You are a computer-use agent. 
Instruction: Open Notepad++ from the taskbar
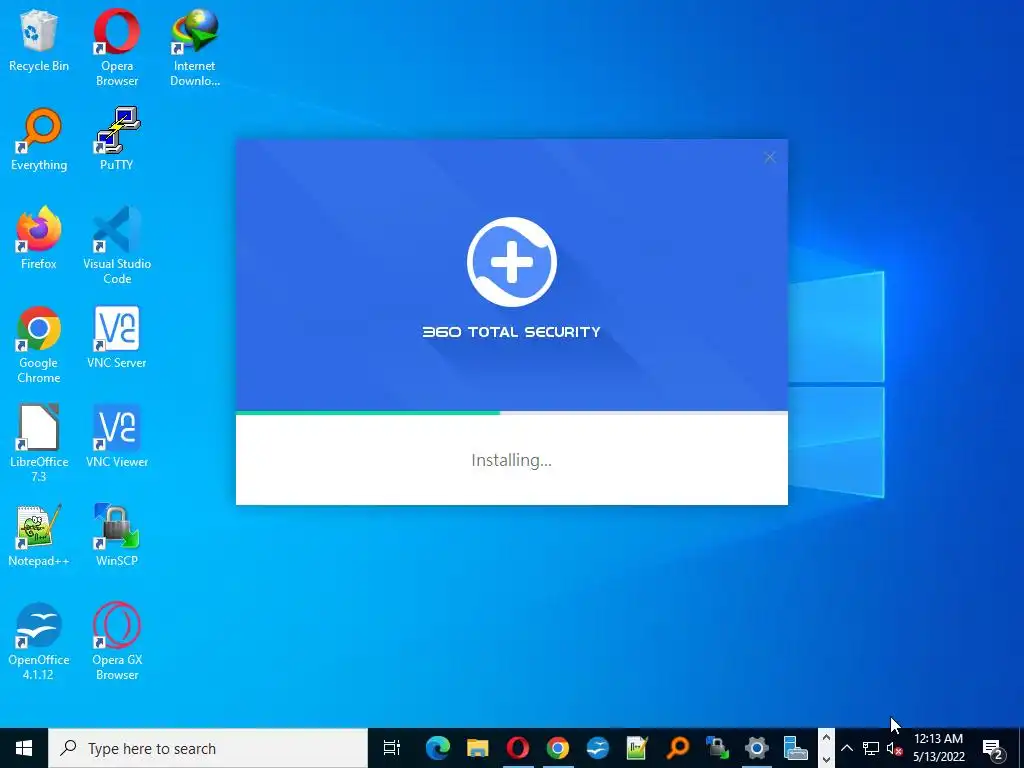pyautogui.click(x=637, y=748)
